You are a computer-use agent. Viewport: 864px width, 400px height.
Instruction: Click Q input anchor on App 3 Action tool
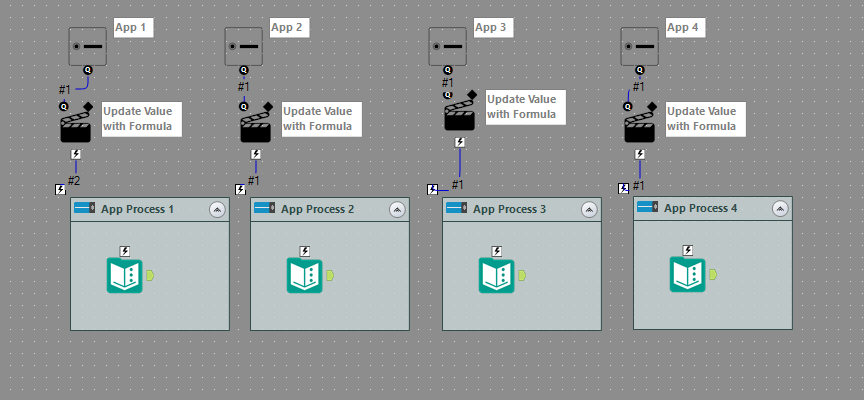coord(447,95)
